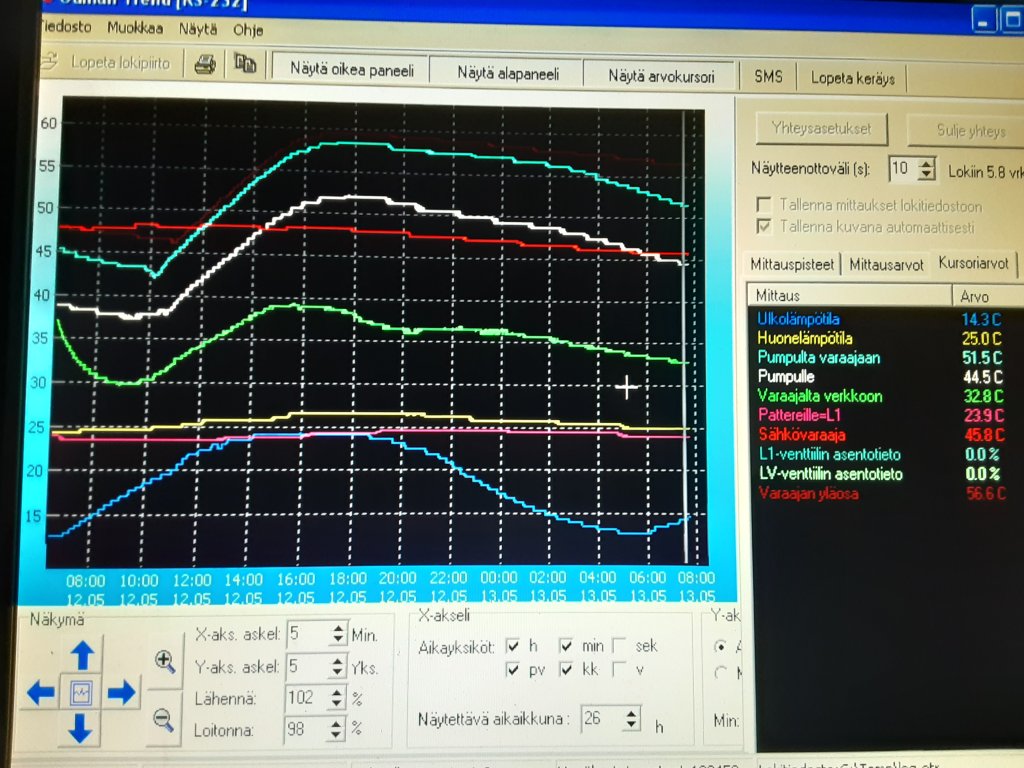Click Näytä alapaneeli button
This screenshot has width=1024, height=768.
pos(507,73)
